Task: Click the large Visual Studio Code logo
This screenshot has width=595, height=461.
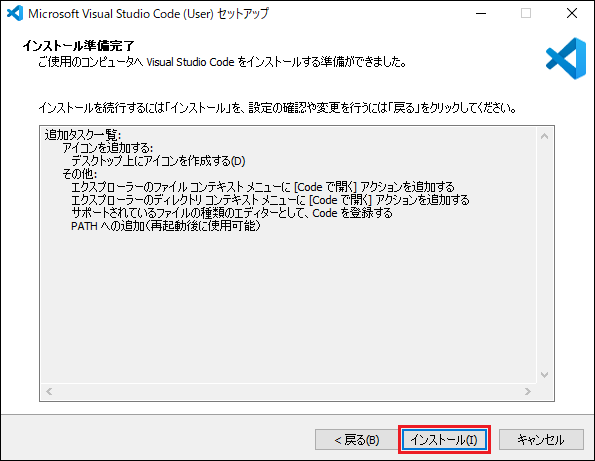Action: pyautogui.click(x=566, y=58)
